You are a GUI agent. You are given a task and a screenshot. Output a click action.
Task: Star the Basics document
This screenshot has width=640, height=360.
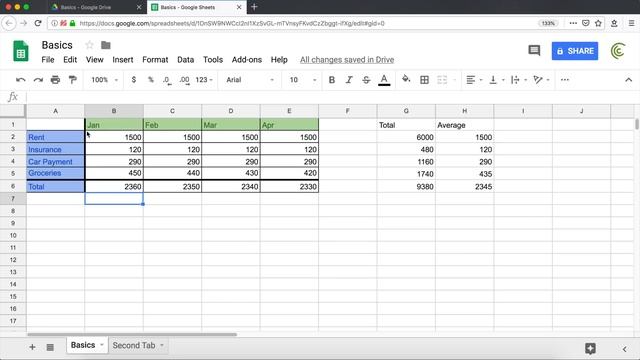[89, 45]
